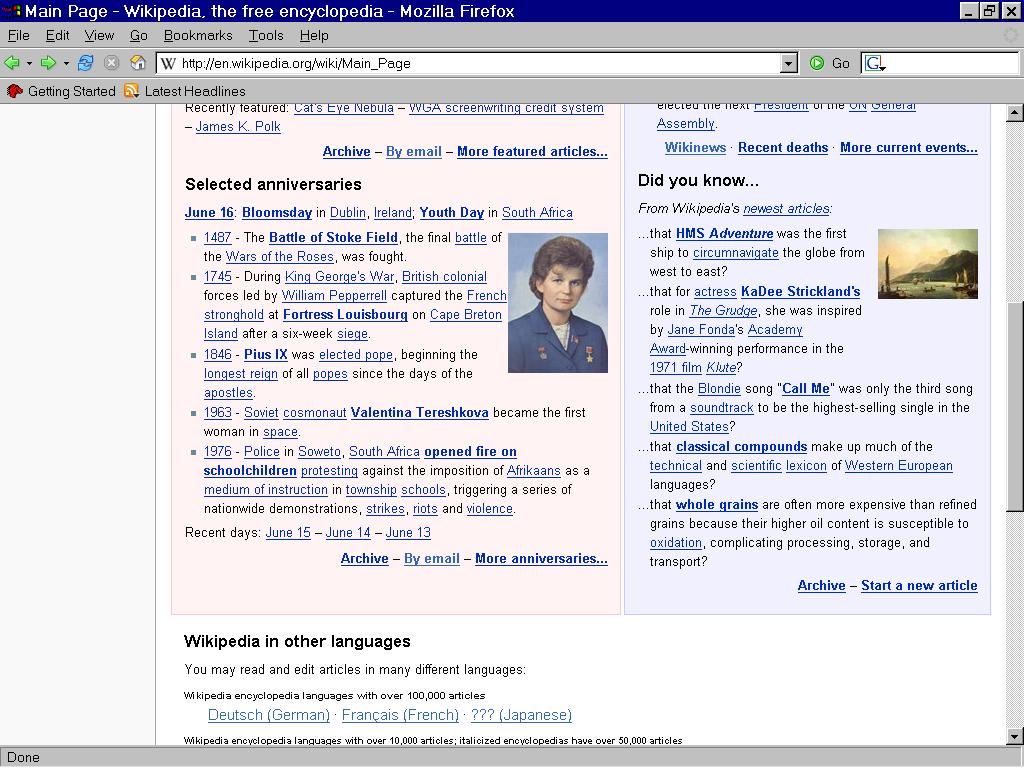Open the Help menu
This screenshot has width=1024, height=768.
pos(314,35)
